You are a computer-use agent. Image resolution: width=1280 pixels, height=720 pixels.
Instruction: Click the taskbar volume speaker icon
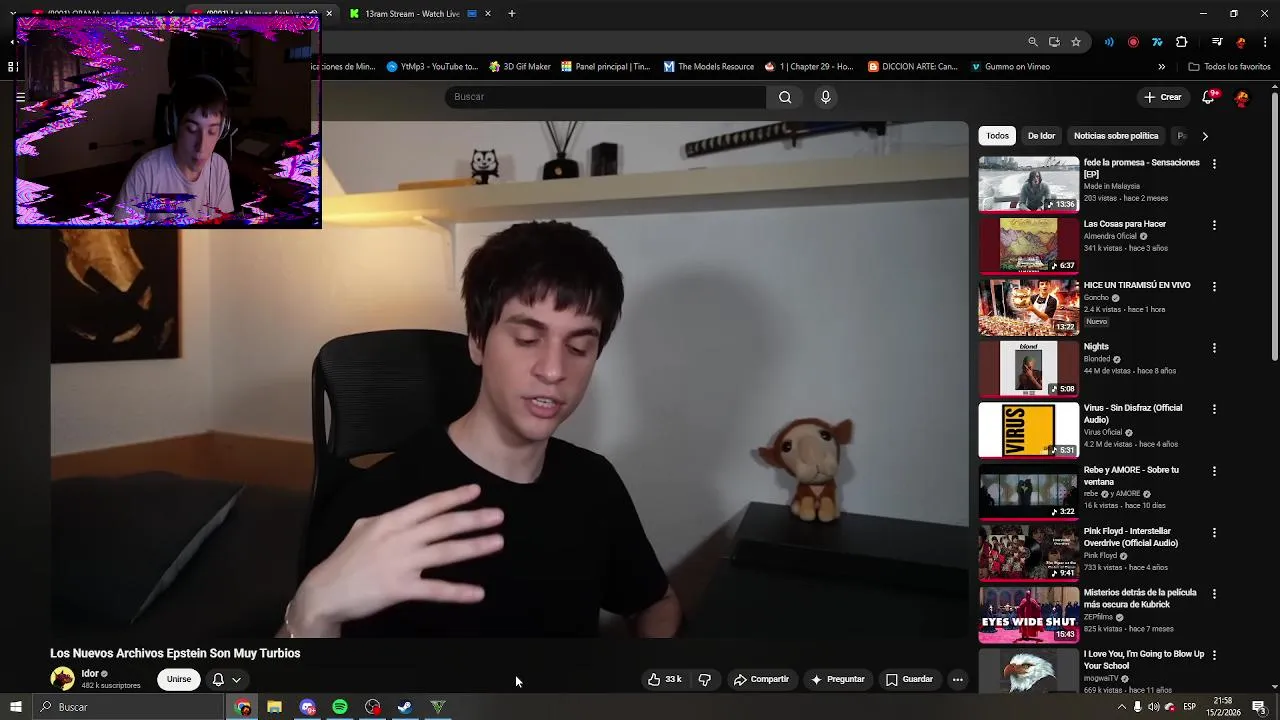tap(1154, 707)
